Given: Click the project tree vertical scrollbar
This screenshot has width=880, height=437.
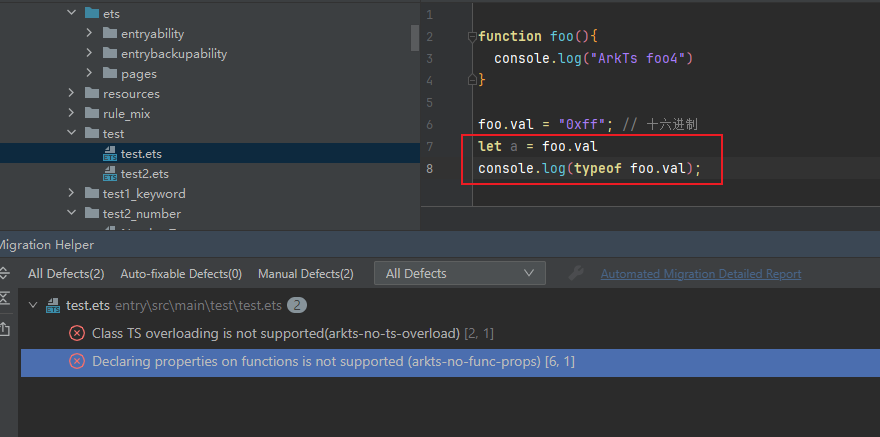Looking at the screenshot, I should (415, 38).
